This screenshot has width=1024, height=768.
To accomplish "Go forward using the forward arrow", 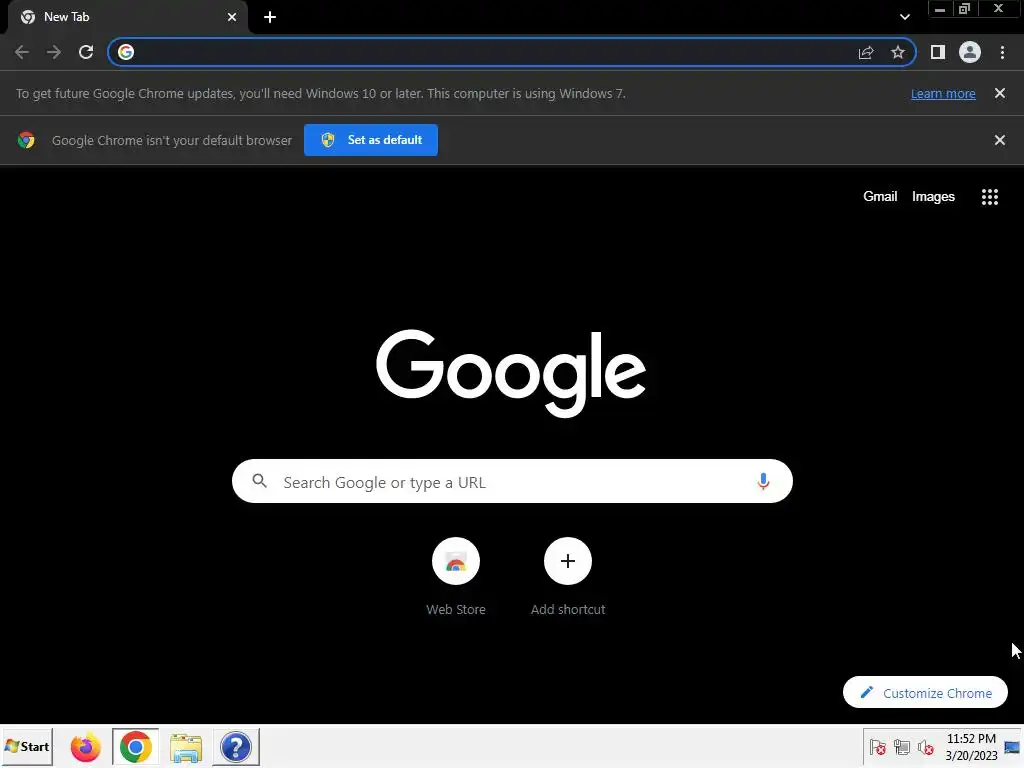I will (x=54, y=52).
